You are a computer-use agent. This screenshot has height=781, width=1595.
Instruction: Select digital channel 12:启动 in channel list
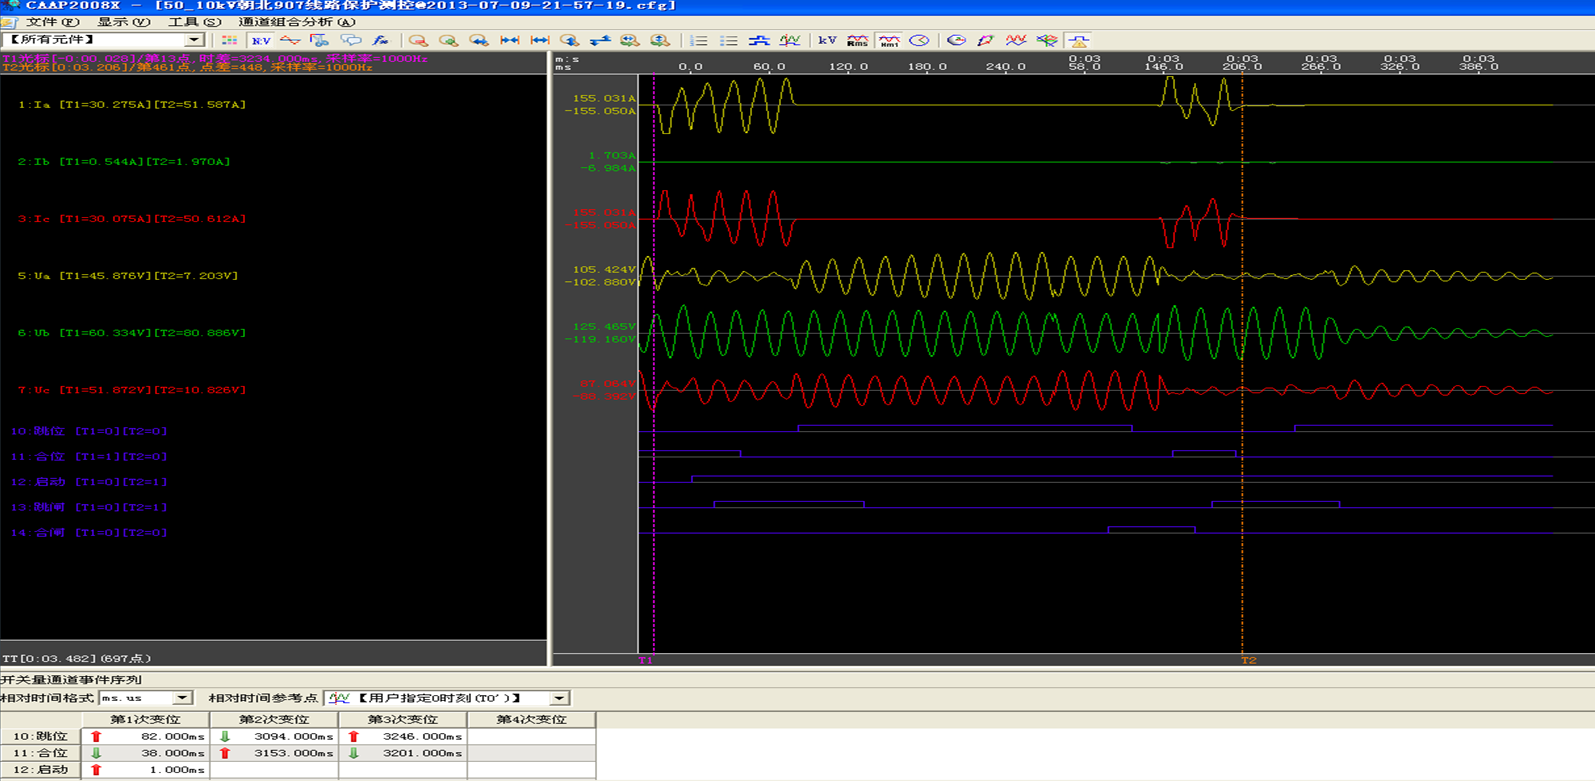[x=88, y=482]
